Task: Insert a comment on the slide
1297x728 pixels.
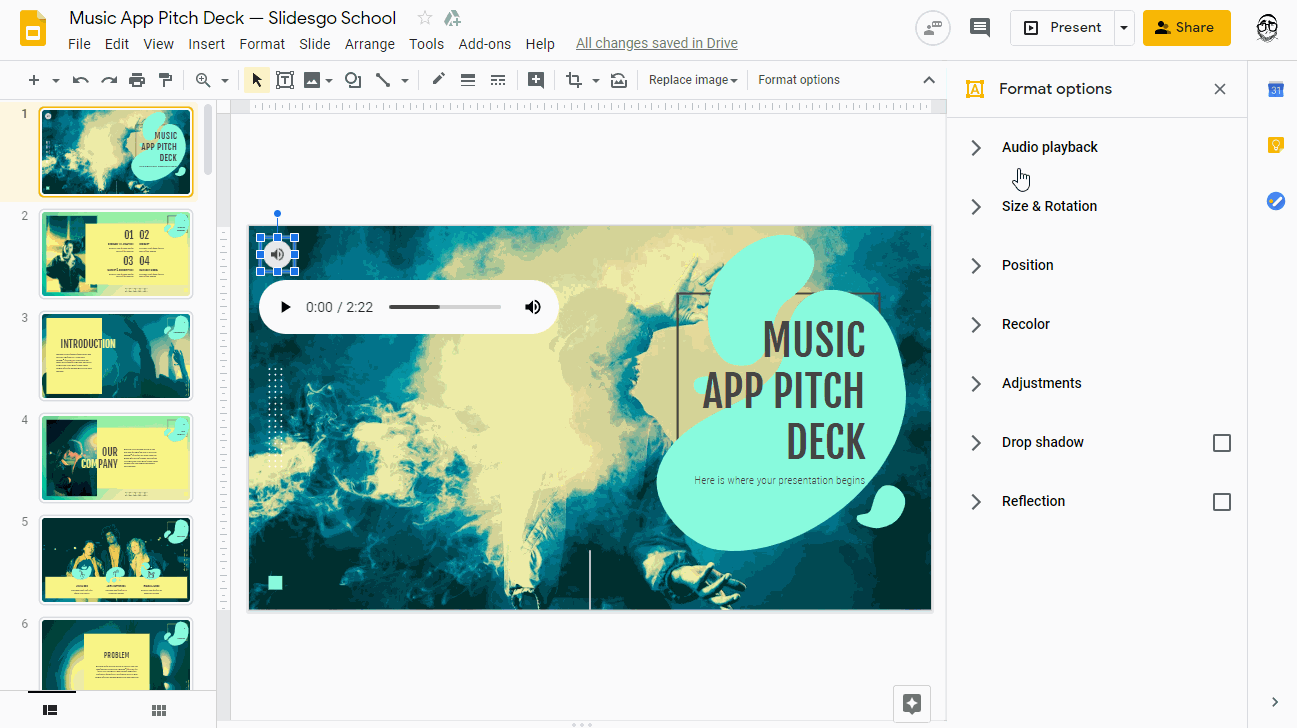Action: coord(535,79)
